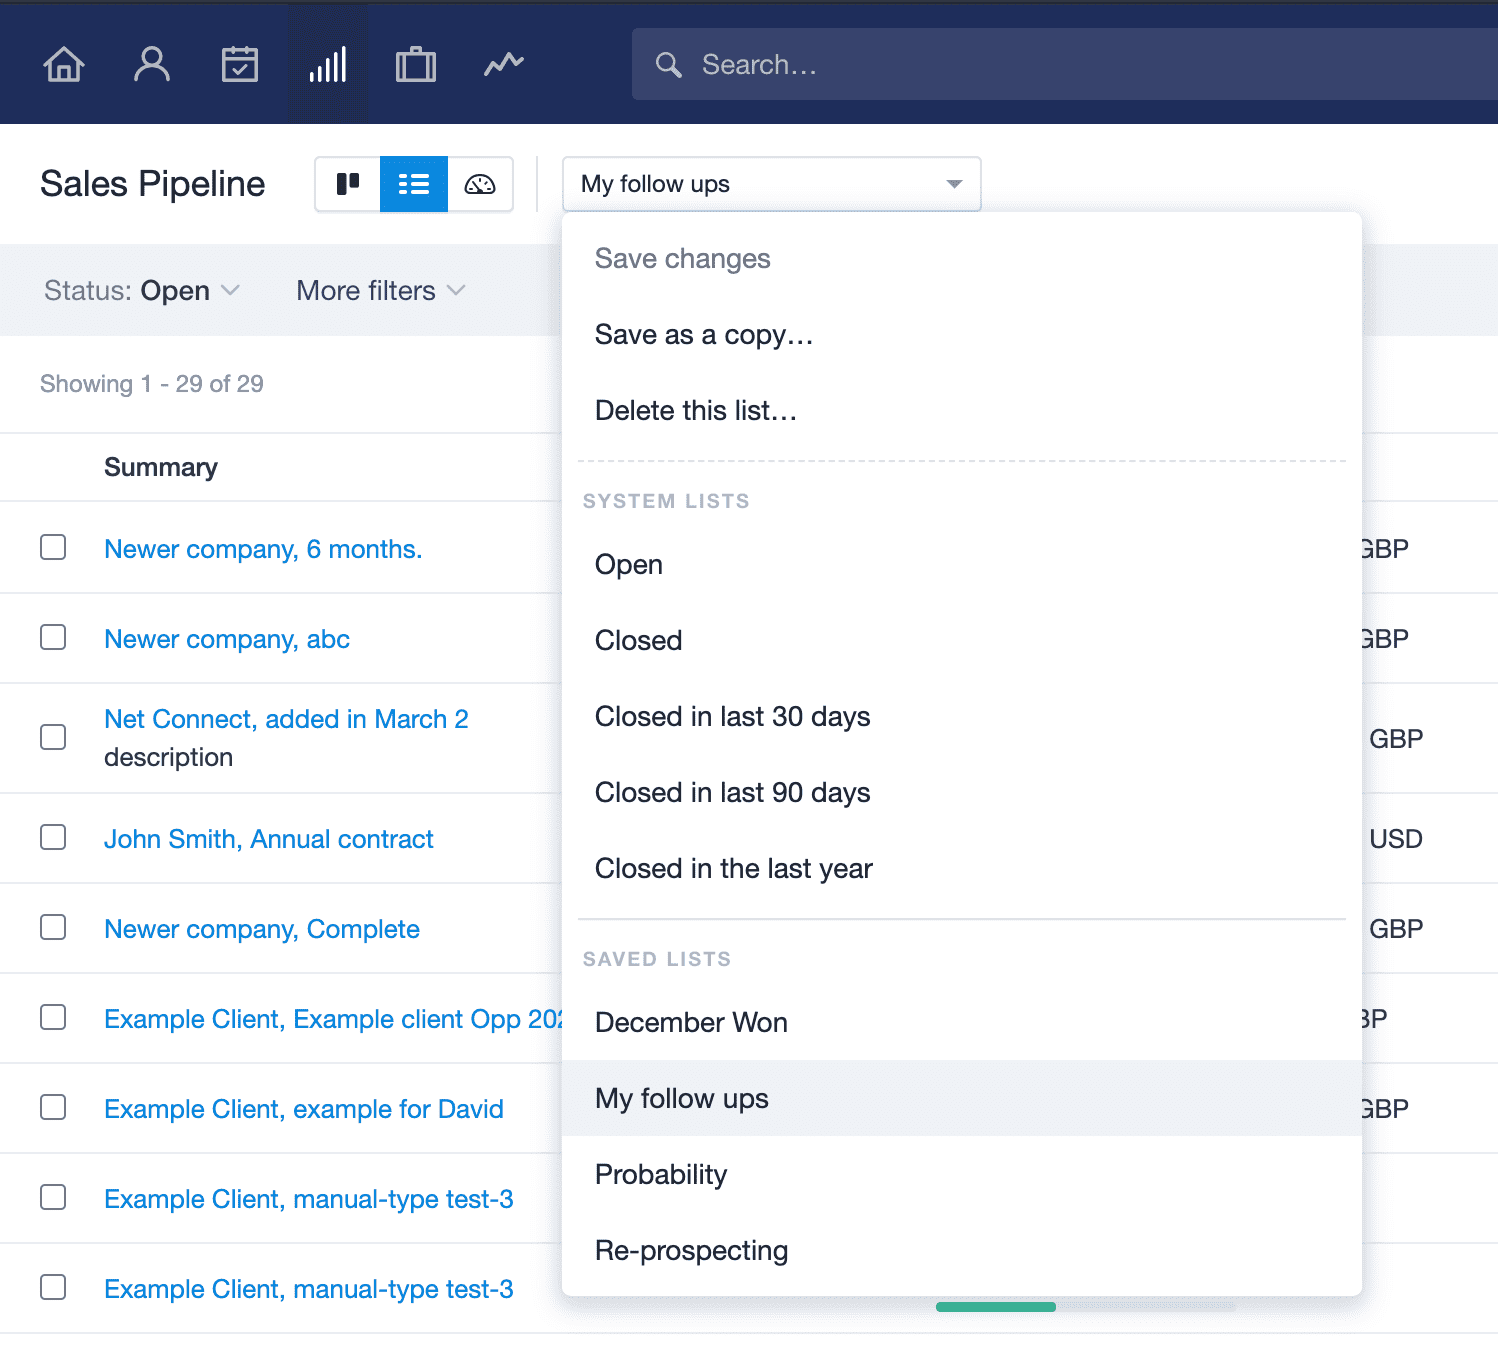
Task: Open the Sales Pipeline bars icon
Action: (328, 64)
